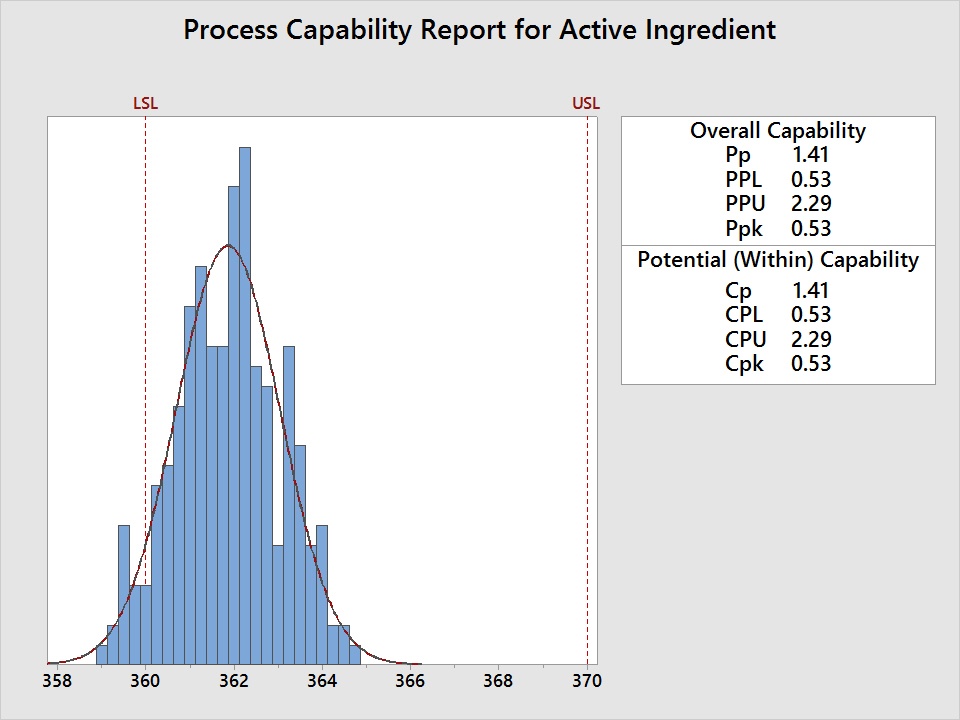Click the dashed USL reference line

[587, 400]
